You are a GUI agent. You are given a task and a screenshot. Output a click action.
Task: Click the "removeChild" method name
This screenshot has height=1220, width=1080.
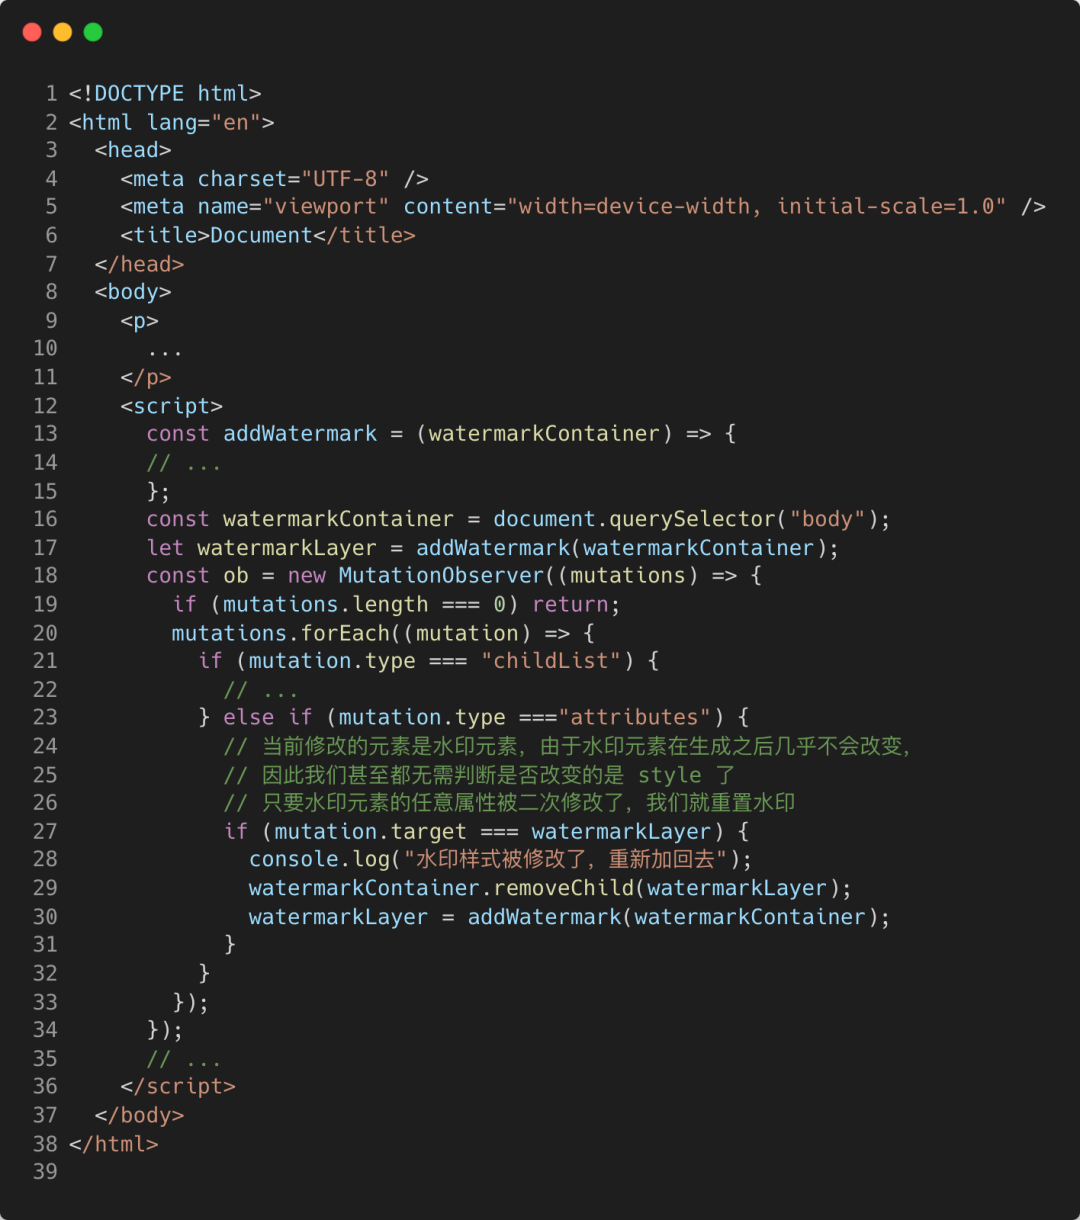[x=564, y=888]
